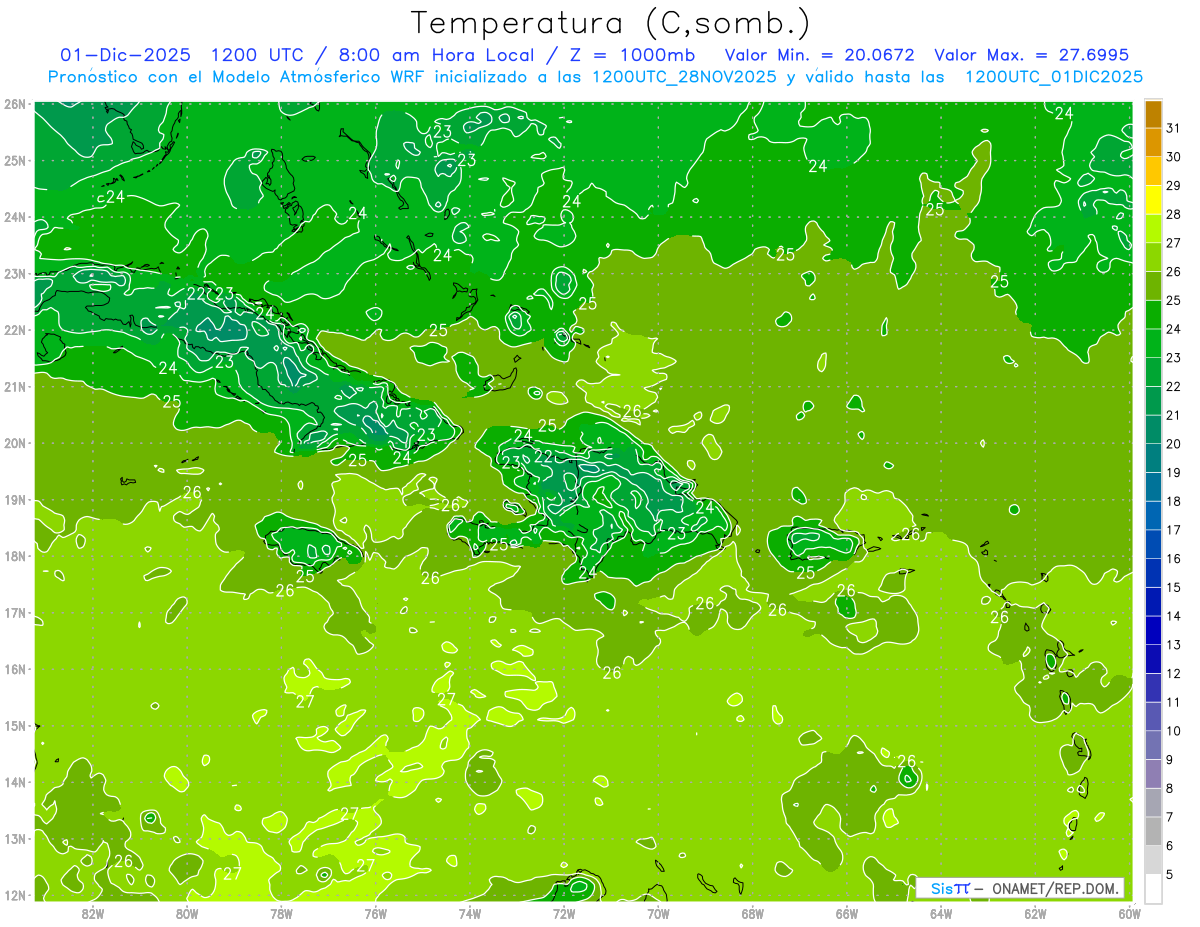Click the 23N latitude axis label
This screenshot has height=927, width=1200.
click(x=16, y=273)
